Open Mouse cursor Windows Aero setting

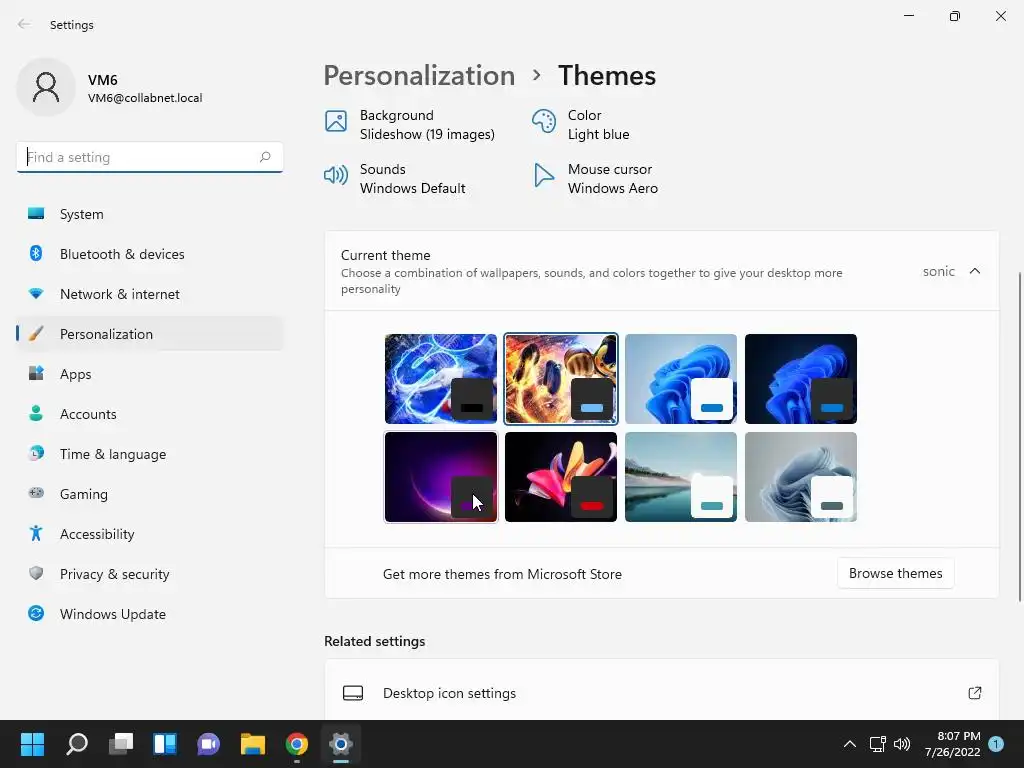(596, 178)
